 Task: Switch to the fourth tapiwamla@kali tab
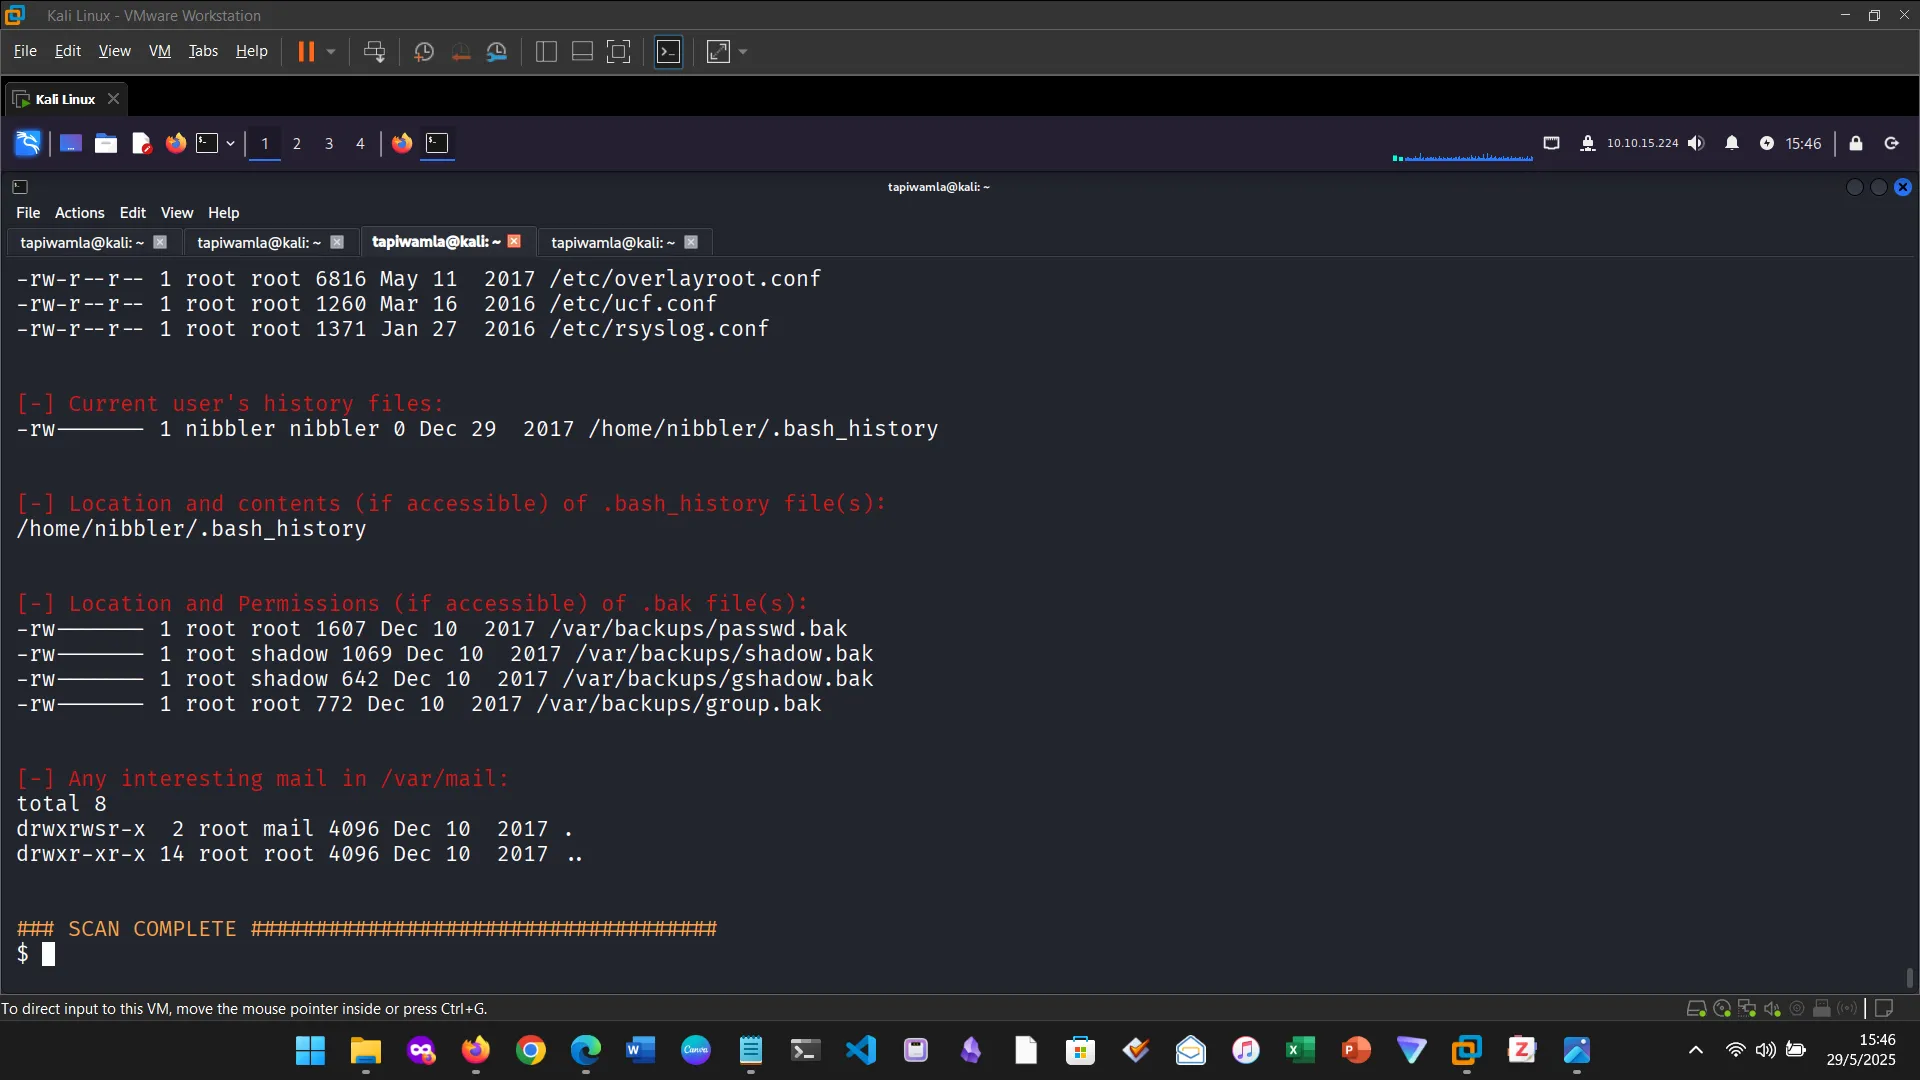click(612, 242)
